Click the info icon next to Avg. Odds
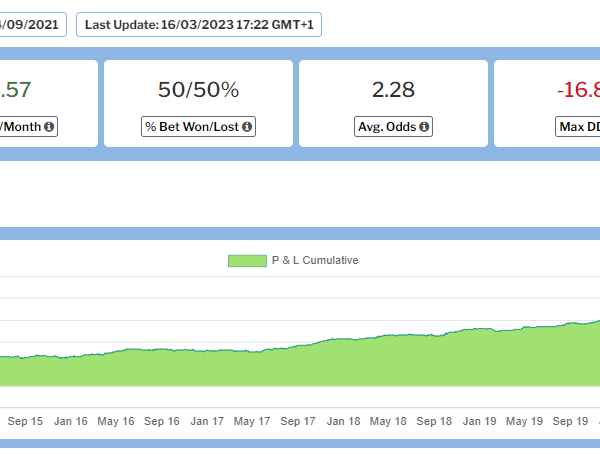This screenshot has height=454, width=600. (x=424, y=127)
